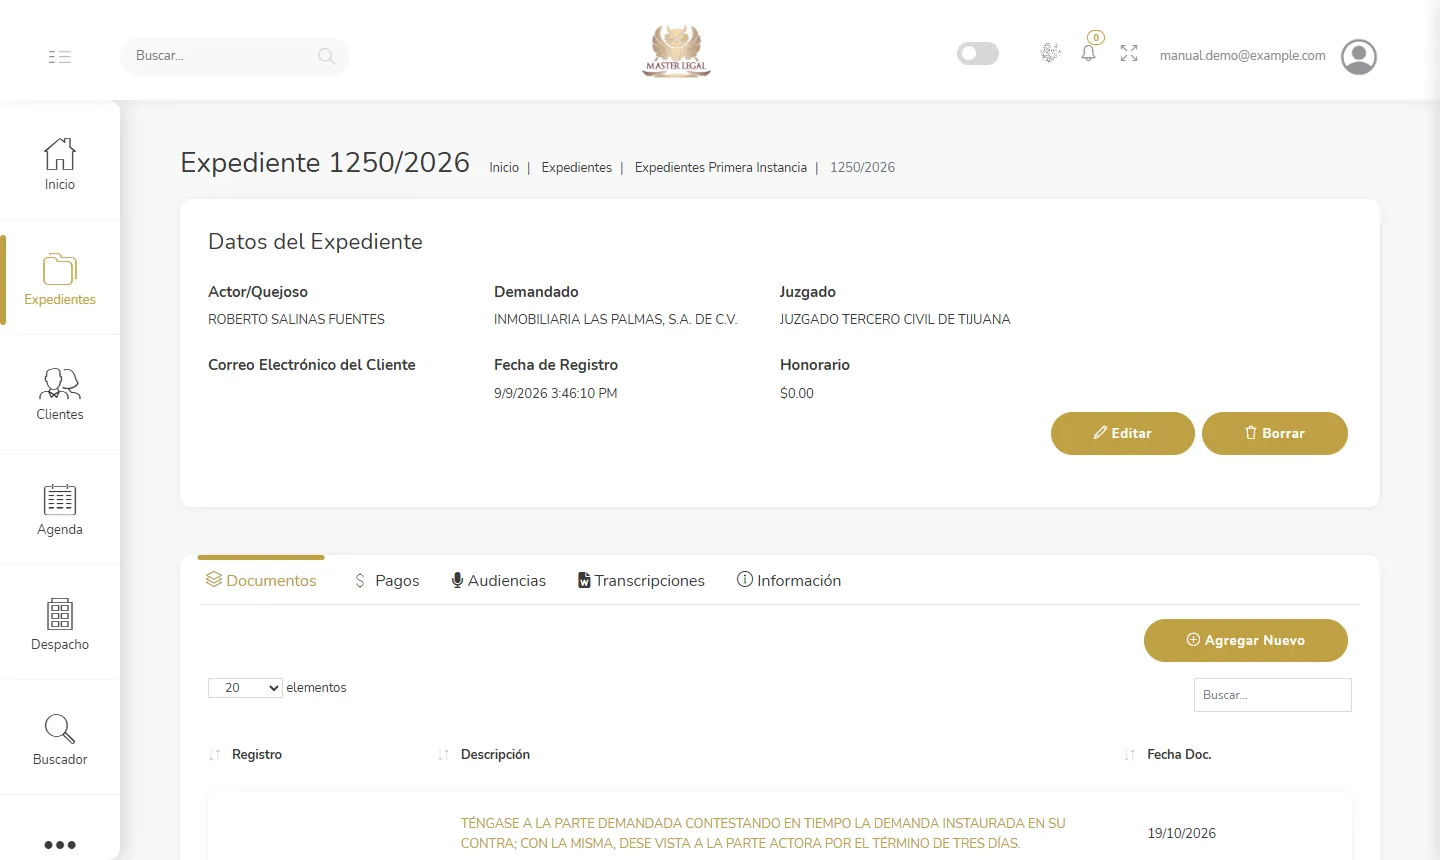This screenshot has width=1440, height=860.
Task: Click the Editar button
Action: click(x=1123, y=433)
